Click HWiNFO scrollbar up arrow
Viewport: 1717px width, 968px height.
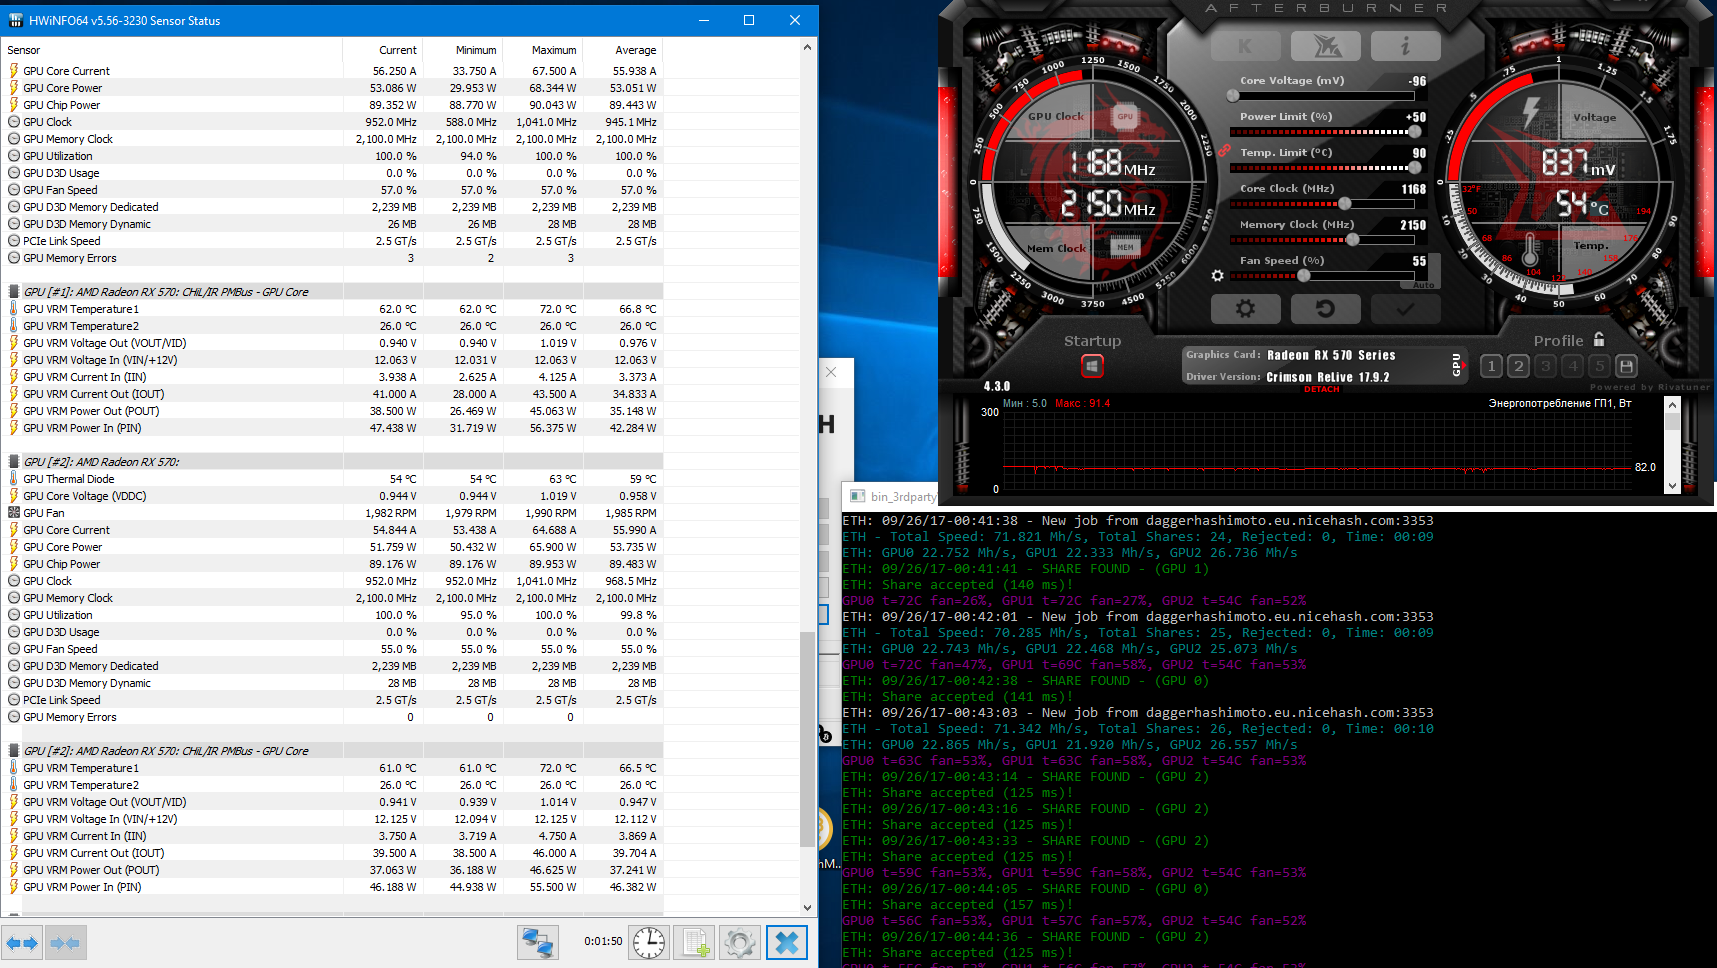pos(808,47)
